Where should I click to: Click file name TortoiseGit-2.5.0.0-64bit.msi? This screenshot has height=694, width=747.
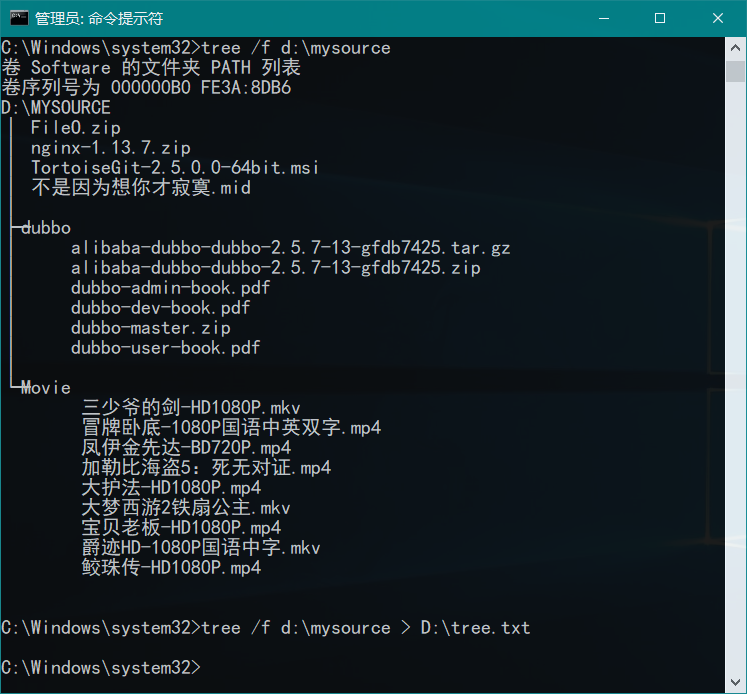pyautogui.click(x=175, y=168)
